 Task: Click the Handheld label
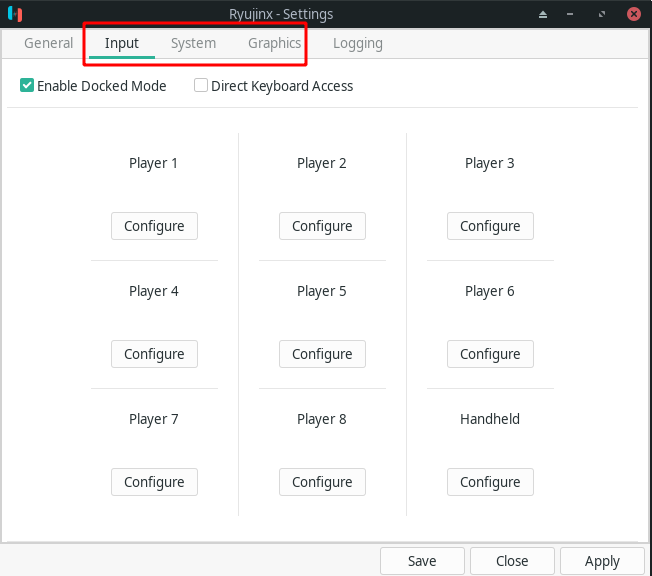click(x=490, y=419)
